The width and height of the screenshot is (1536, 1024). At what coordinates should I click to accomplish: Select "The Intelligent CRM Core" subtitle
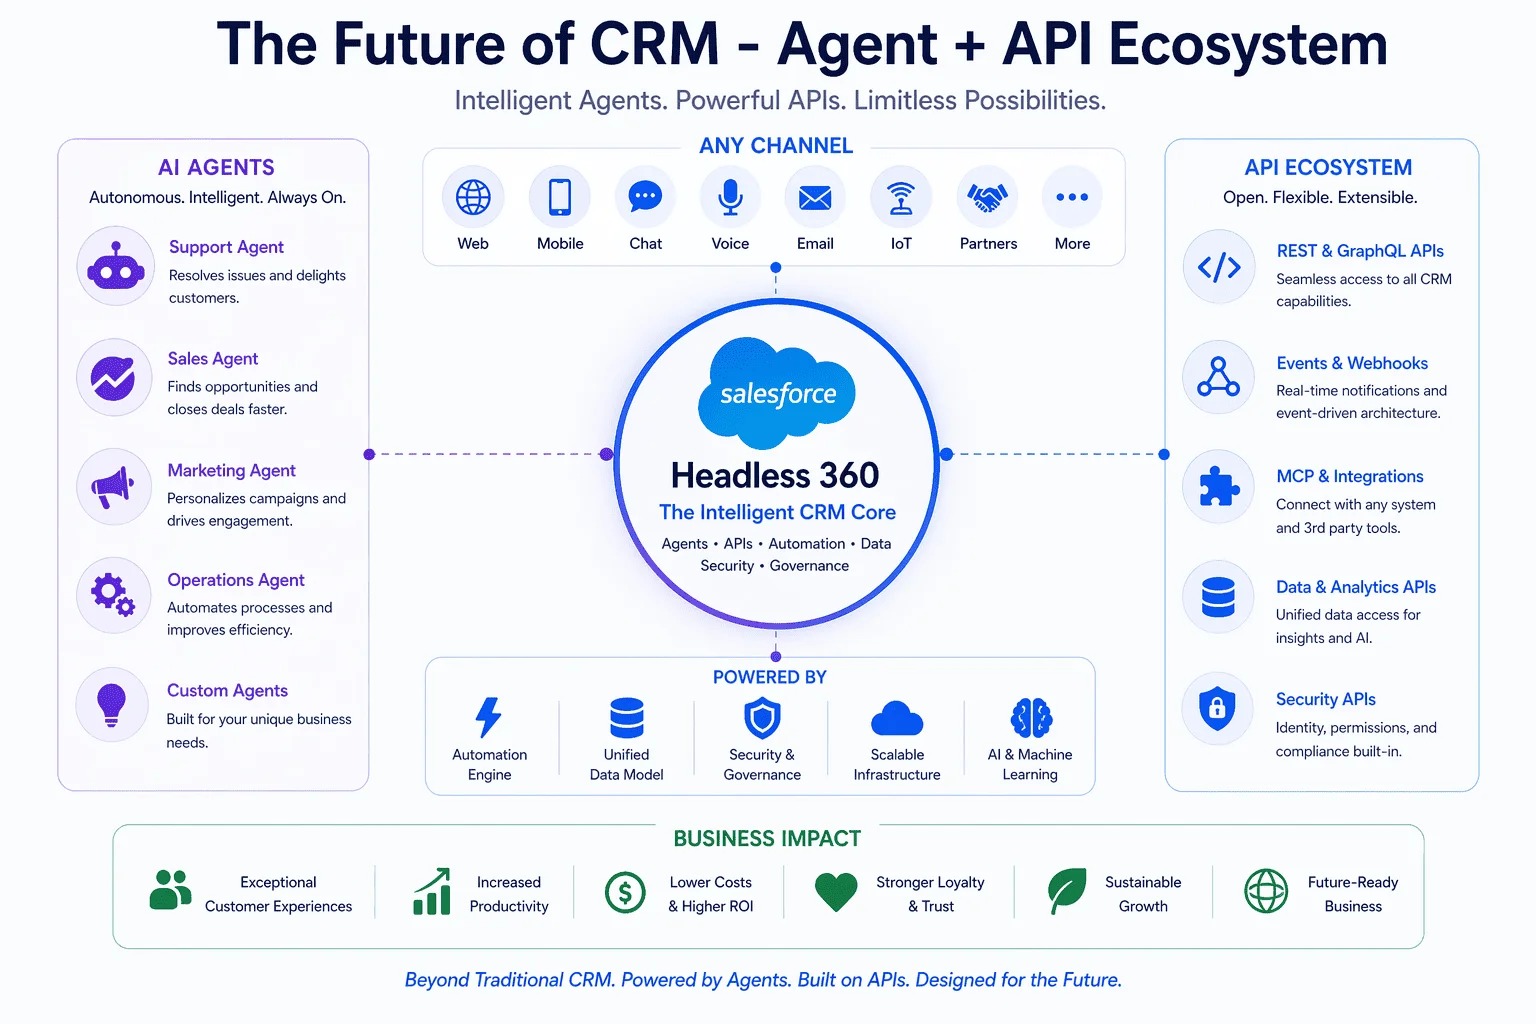(777, 512)
